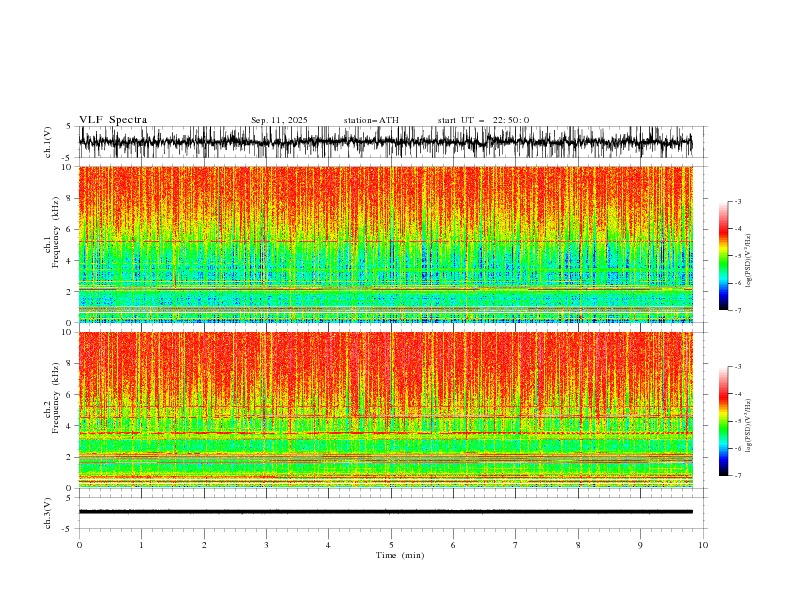Click the "10" kHz tick on ch.2 frequency axis
This screenshot has width=792, height=612.
click(67, 332)
